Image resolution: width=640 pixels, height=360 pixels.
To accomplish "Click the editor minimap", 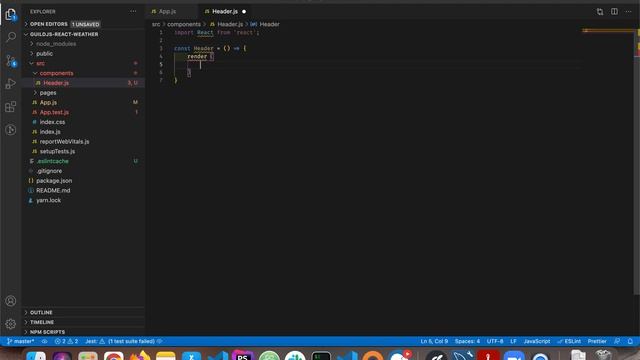I will click(608, 31).
